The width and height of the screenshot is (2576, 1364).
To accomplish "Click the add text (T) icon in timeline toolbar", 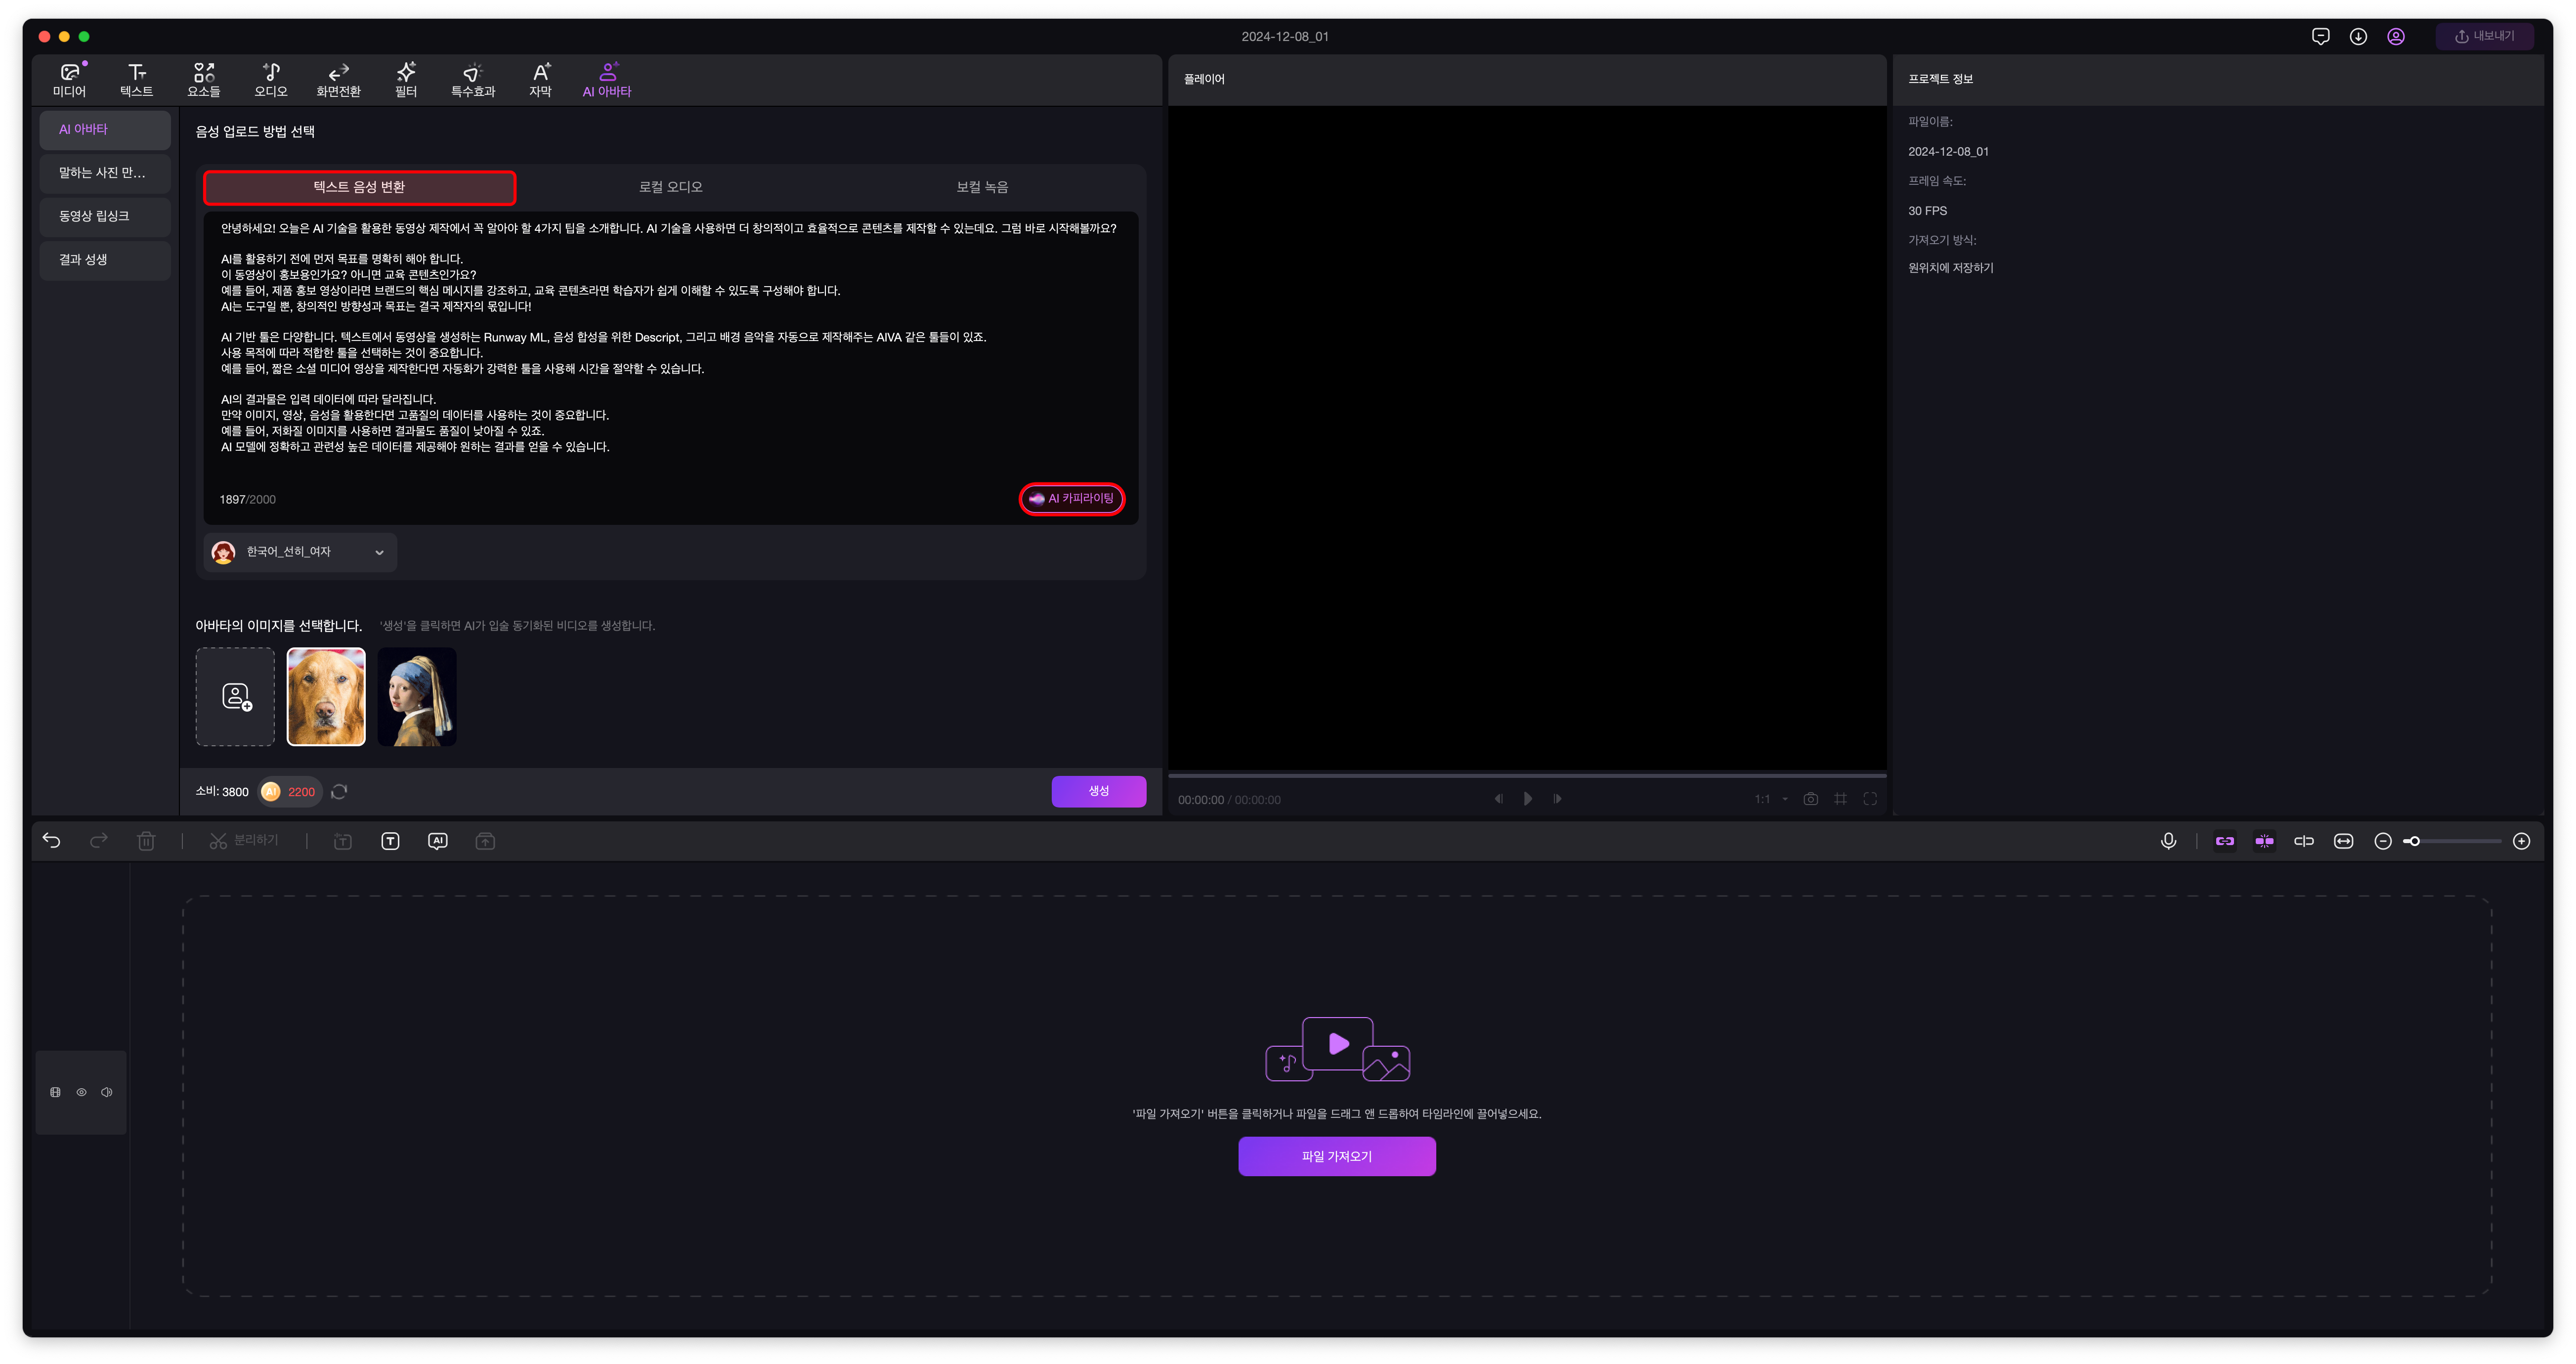I will click(390, 841).
